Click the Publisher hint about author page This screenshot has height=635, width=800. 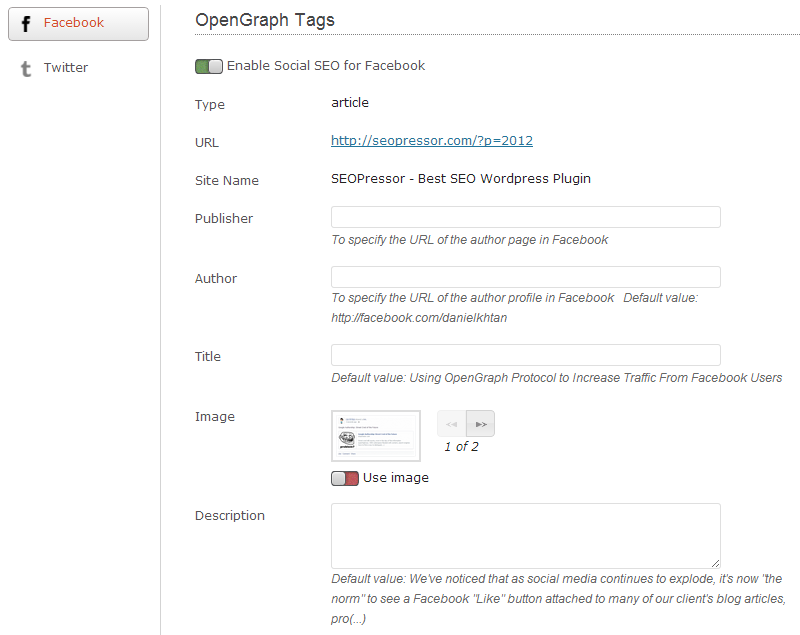pyautogui.click(x=469, y=240)
